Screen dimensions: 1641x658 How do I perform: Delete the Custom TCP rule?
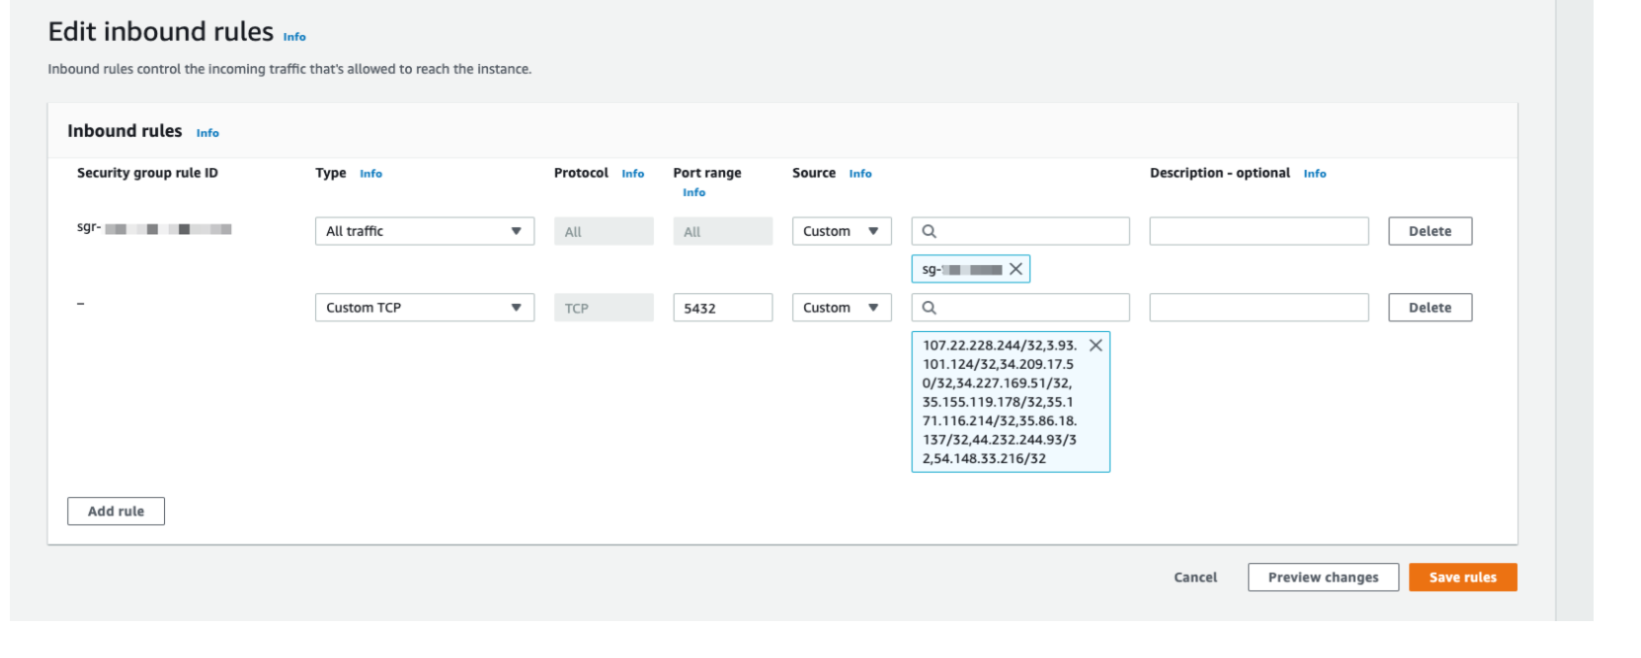click(1430, 307)
